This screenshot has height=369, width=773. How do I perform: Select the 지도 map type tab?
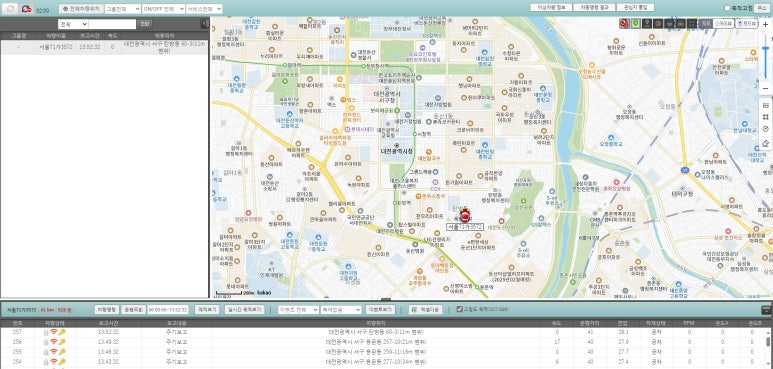706,23
